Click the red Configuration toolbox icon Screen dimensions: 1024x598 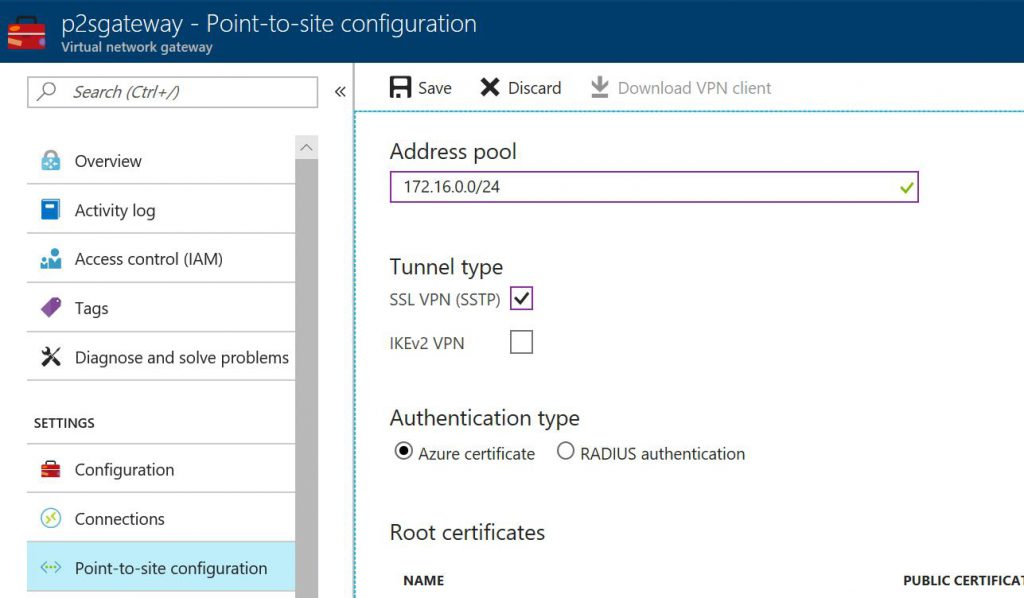(50, 469)
